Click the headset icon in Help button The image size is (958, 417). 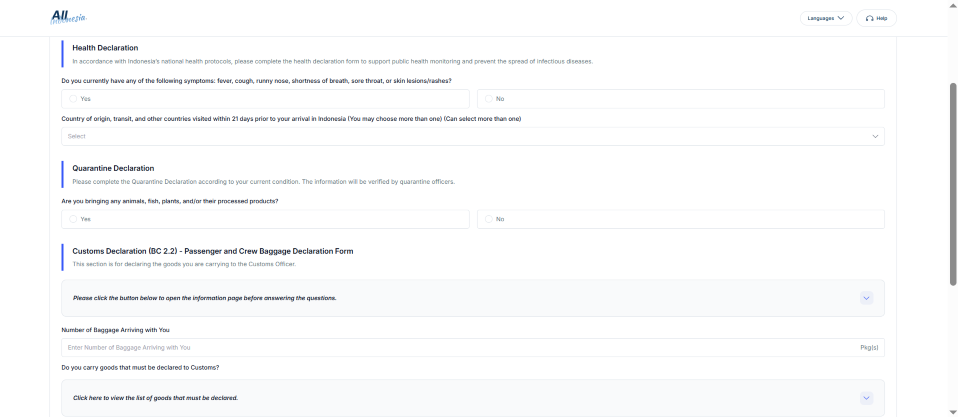870,18
